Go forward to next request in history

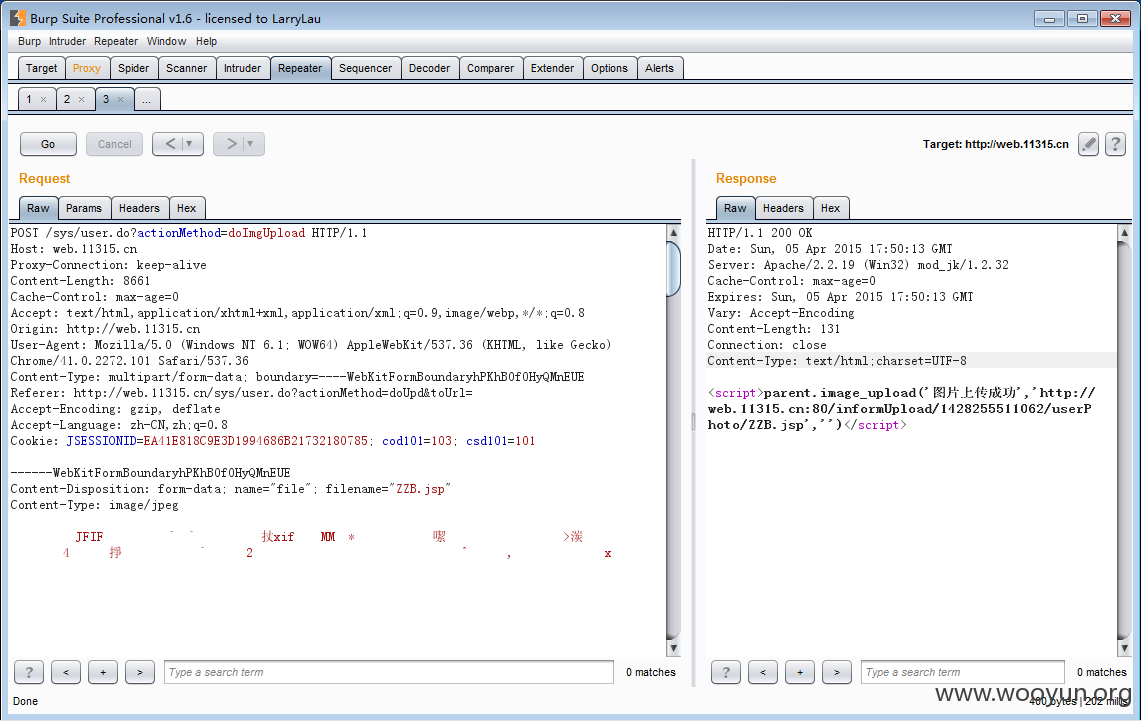coord(231,144)
